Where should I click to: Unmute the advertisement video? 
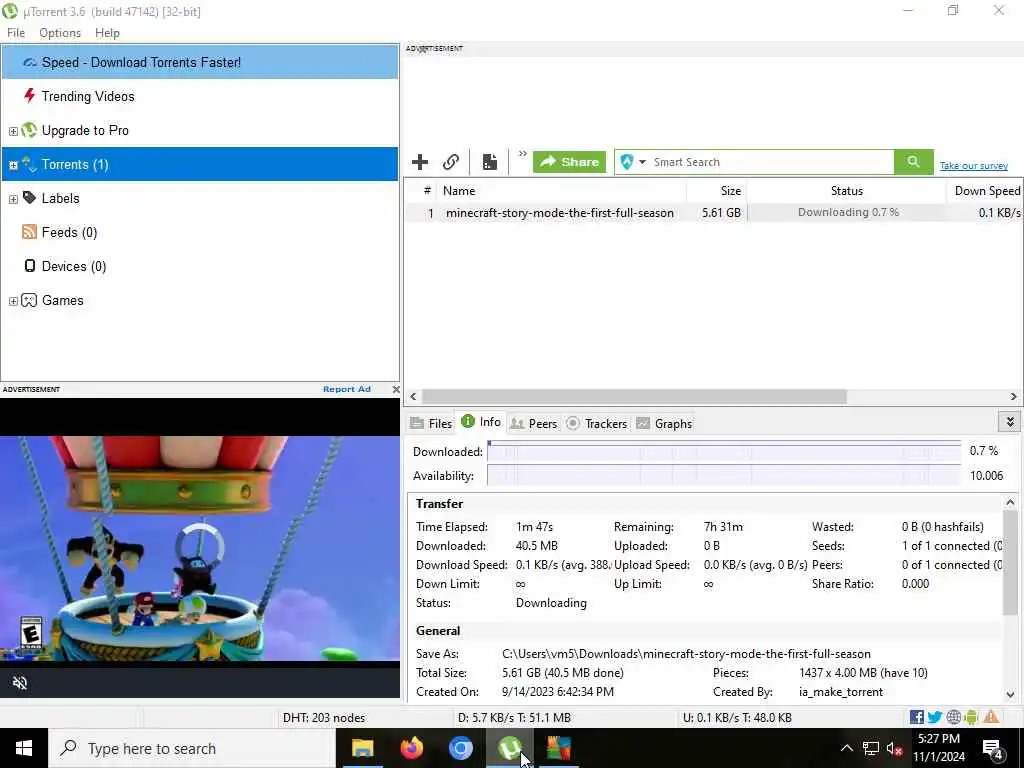tap(20, 683)
